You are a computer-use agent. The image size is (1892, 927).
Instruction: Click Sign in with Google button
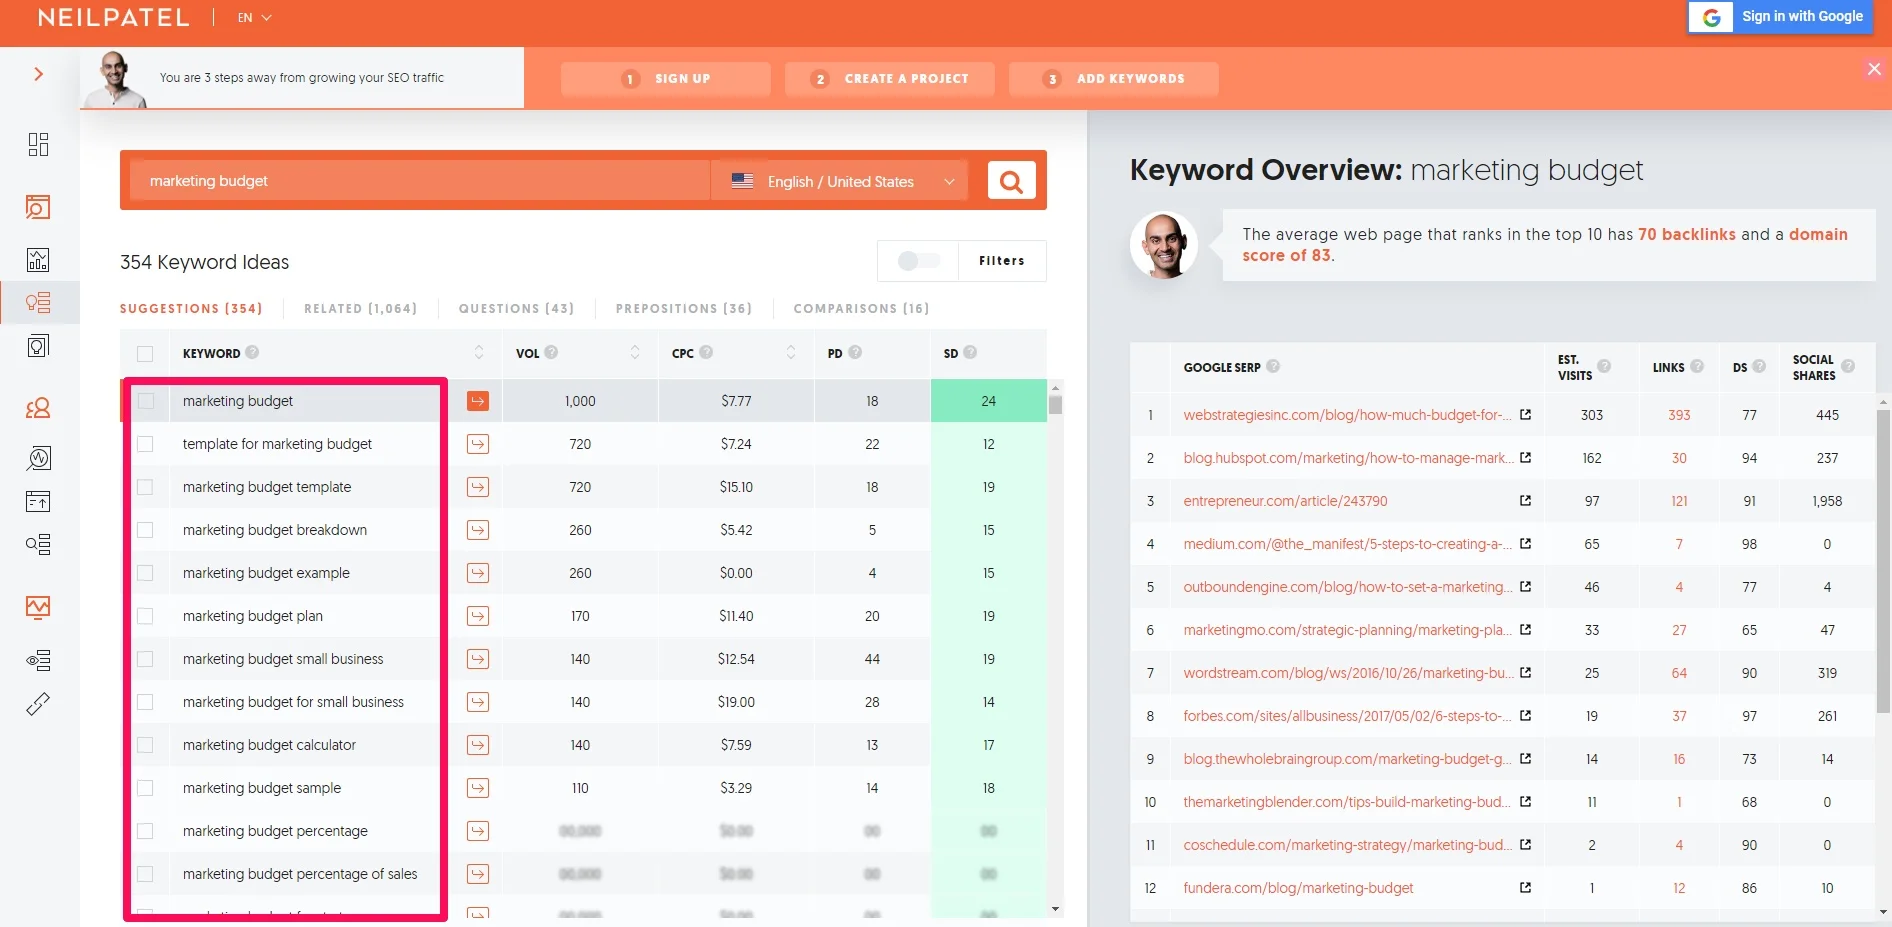tap(1780, 17)
